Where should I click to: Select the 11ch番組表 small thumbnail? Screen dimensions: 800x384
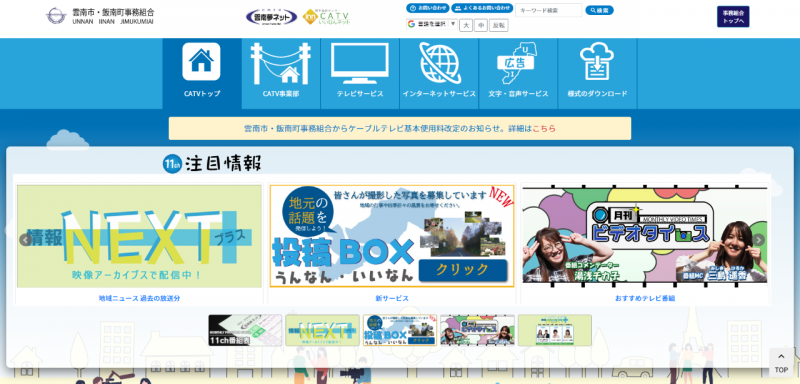pos(245,330)
